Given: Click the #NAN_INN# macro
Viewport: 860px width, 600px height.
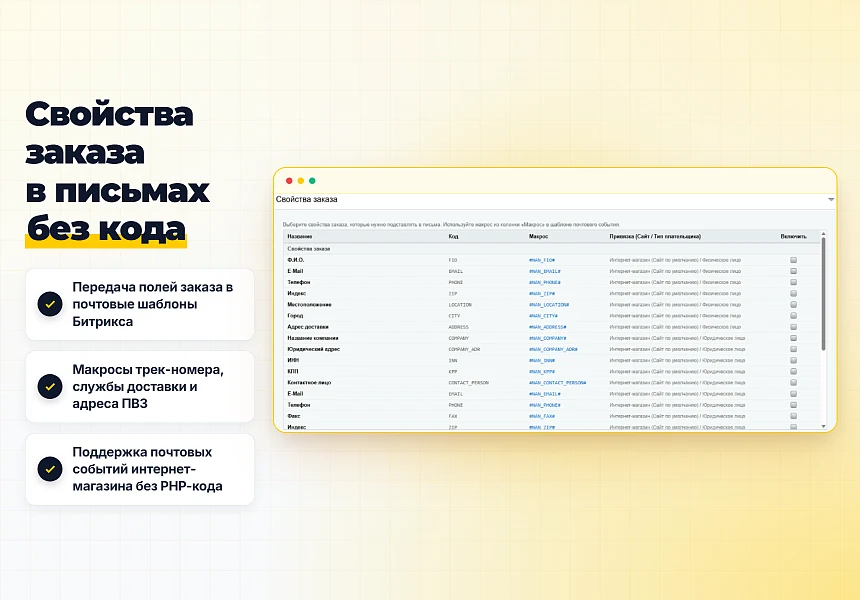Looking at the screenshot, I should [542, 360].
